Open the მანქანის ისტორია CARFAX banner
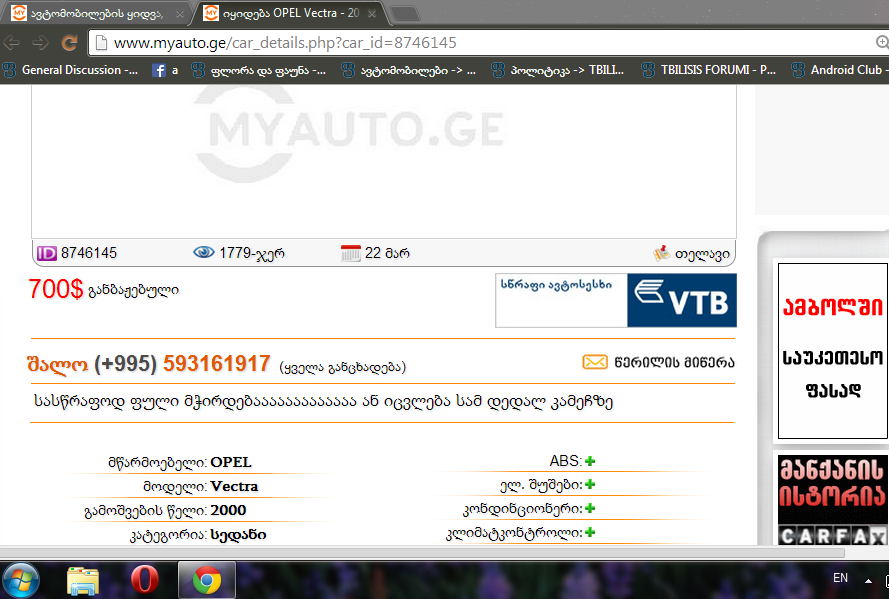The height and width of the screenshot is (599, 889). tap(832, 500)
